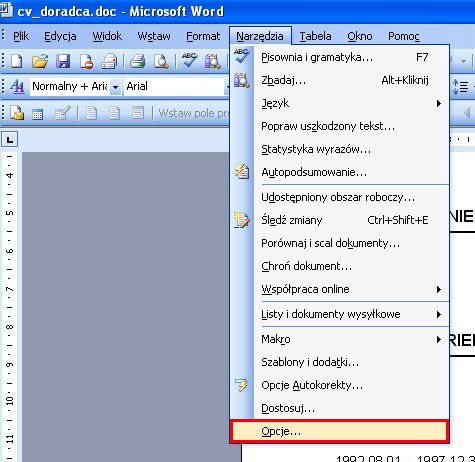The width and height of the screenshot is (475, 462).
Task: Select Zbadaj from the menu
Action: click(x=340, y=80)
